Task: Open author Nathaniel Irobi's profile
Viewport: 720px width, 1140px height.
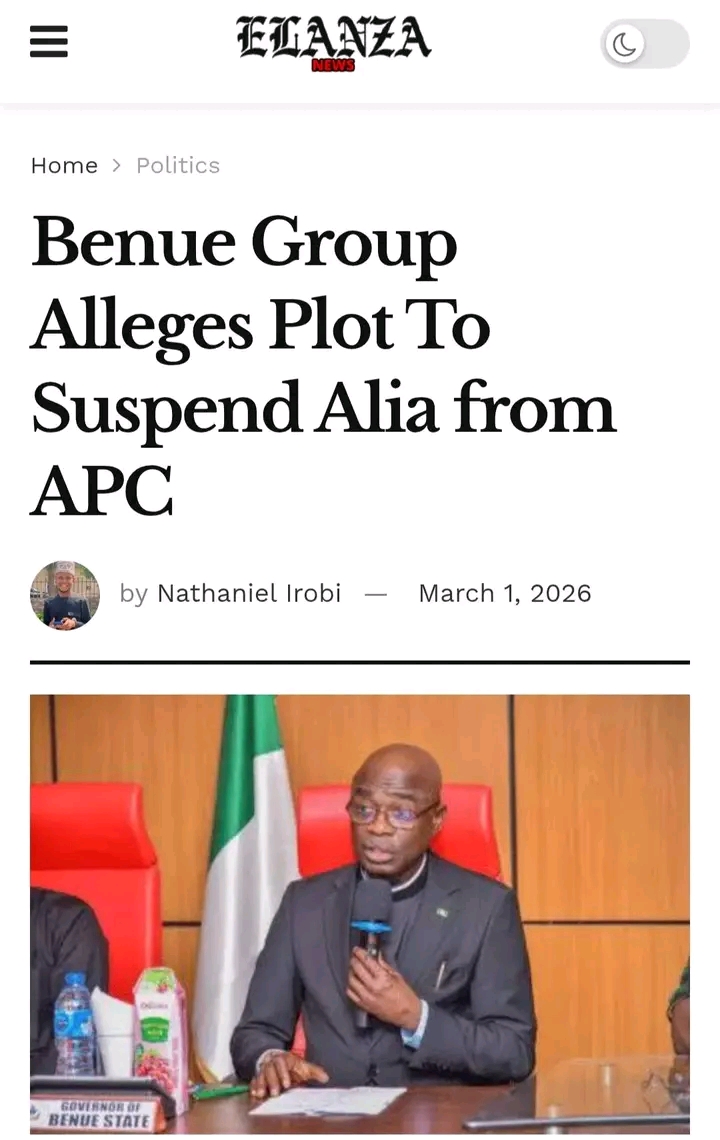Action: pyautogui.click(x=249, y=593)
